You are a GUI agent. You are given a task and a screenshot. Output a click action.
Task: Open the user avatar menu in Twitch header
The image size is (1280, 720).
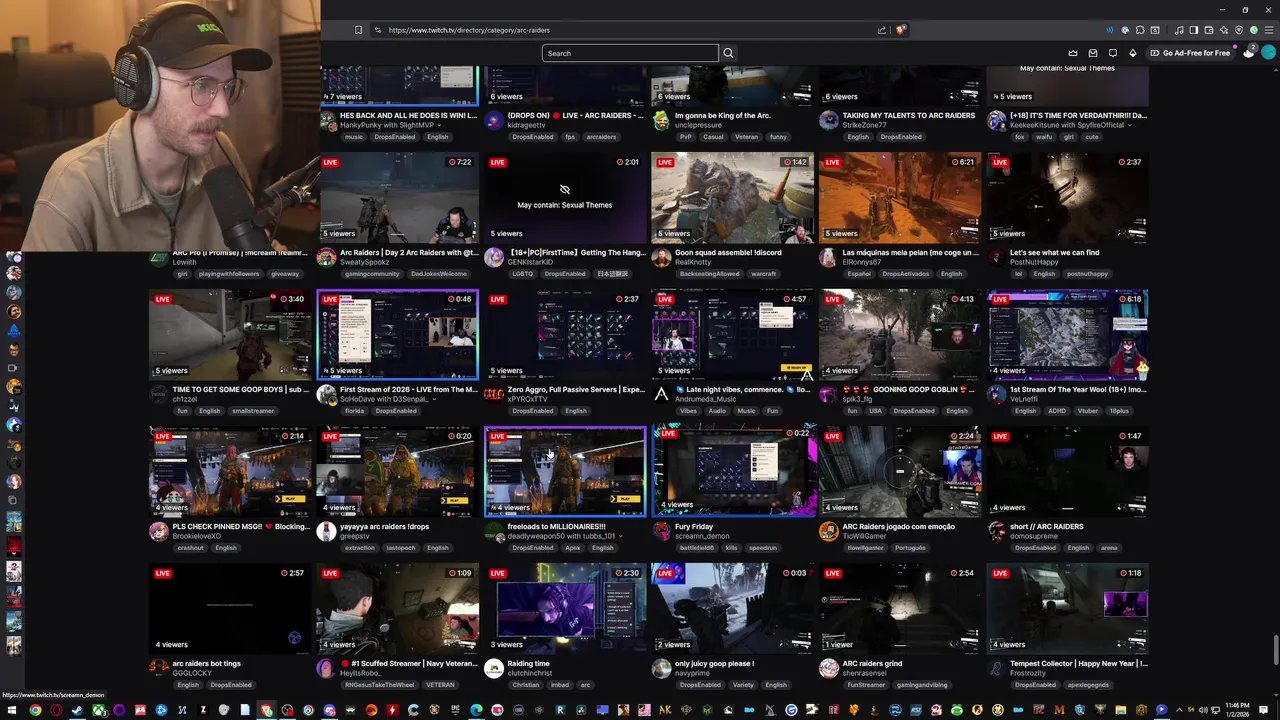tap(1270, 53)
